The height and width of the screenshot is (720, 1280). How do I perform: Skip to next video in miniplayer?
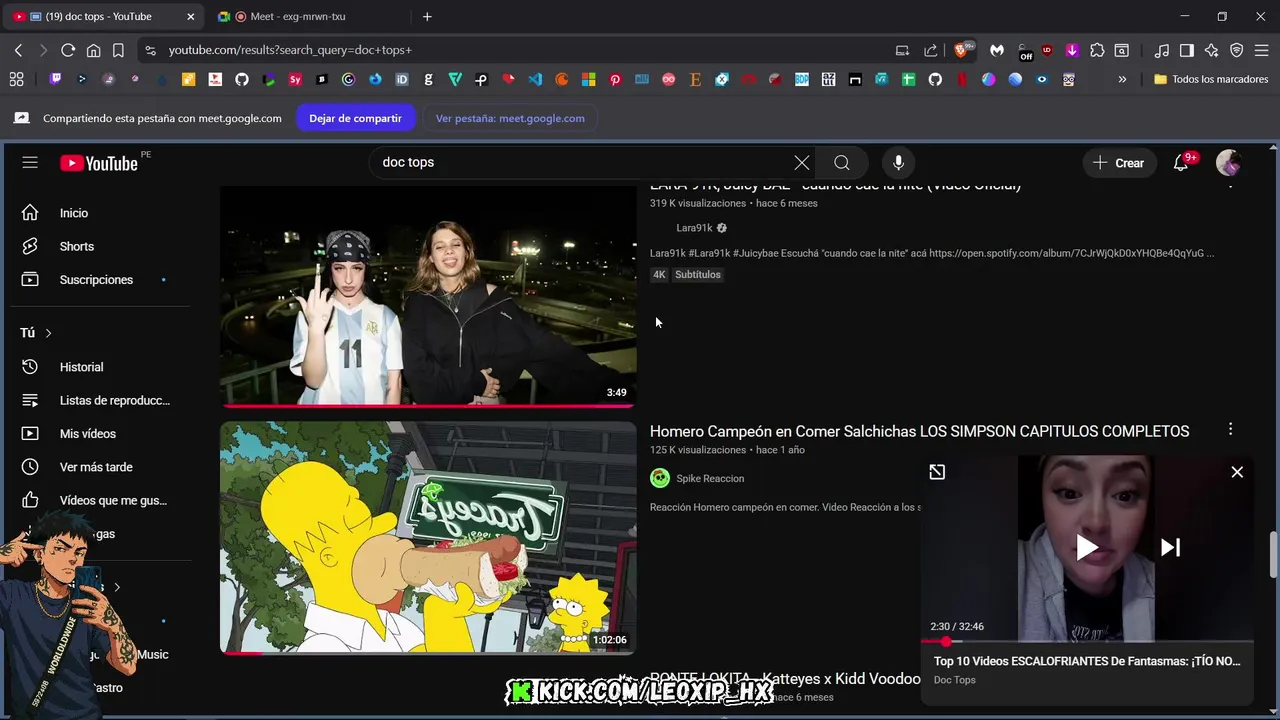(x=1170, y=547)
